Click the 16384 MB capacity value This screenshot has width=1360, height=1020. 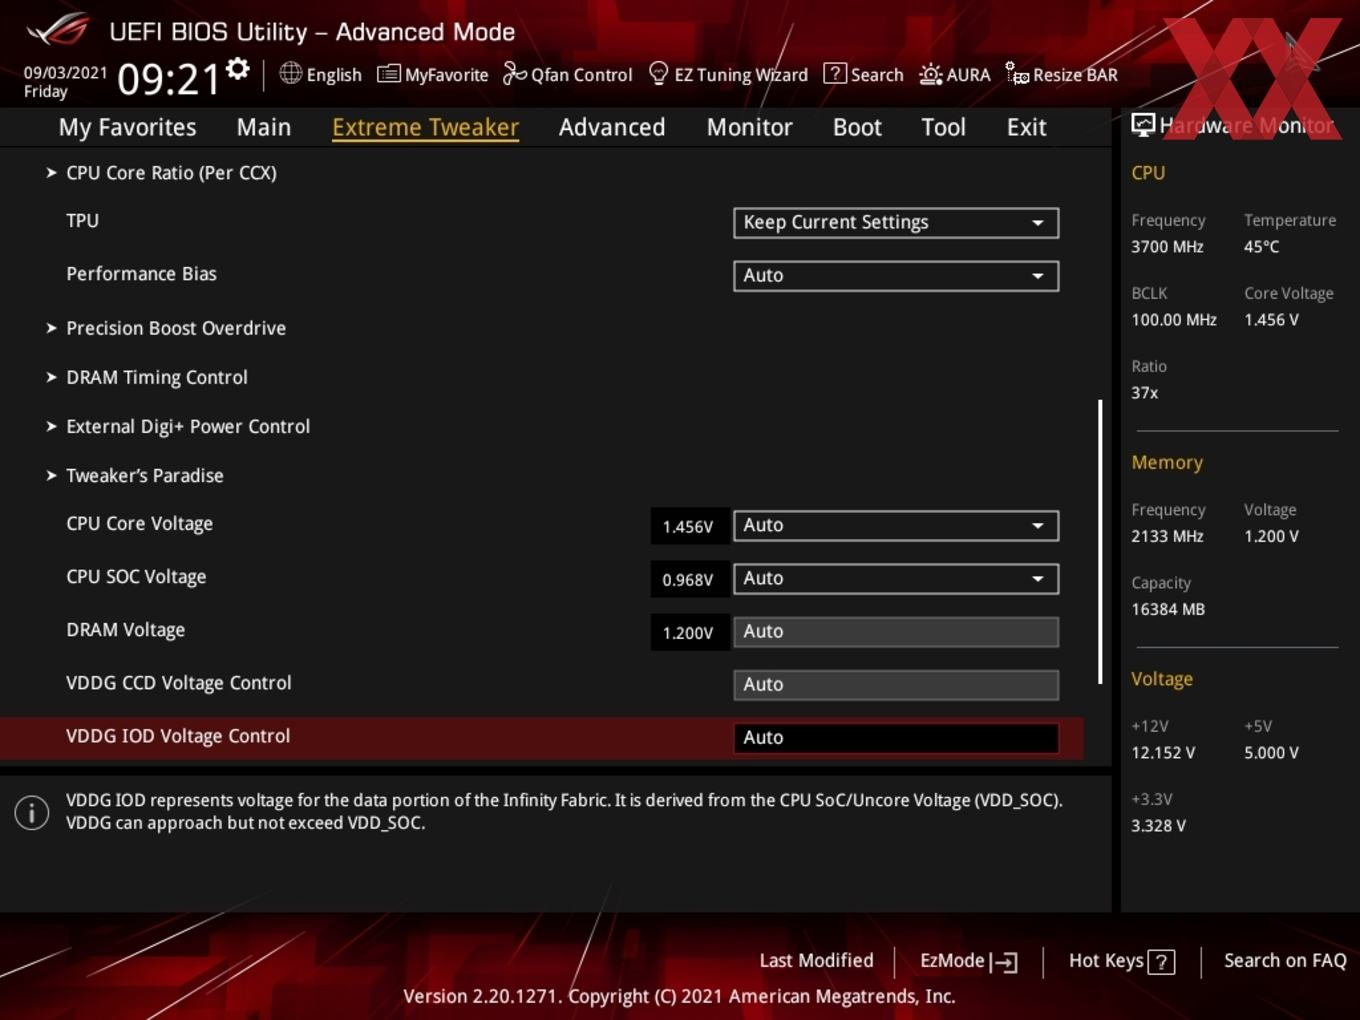point(1168,609)
